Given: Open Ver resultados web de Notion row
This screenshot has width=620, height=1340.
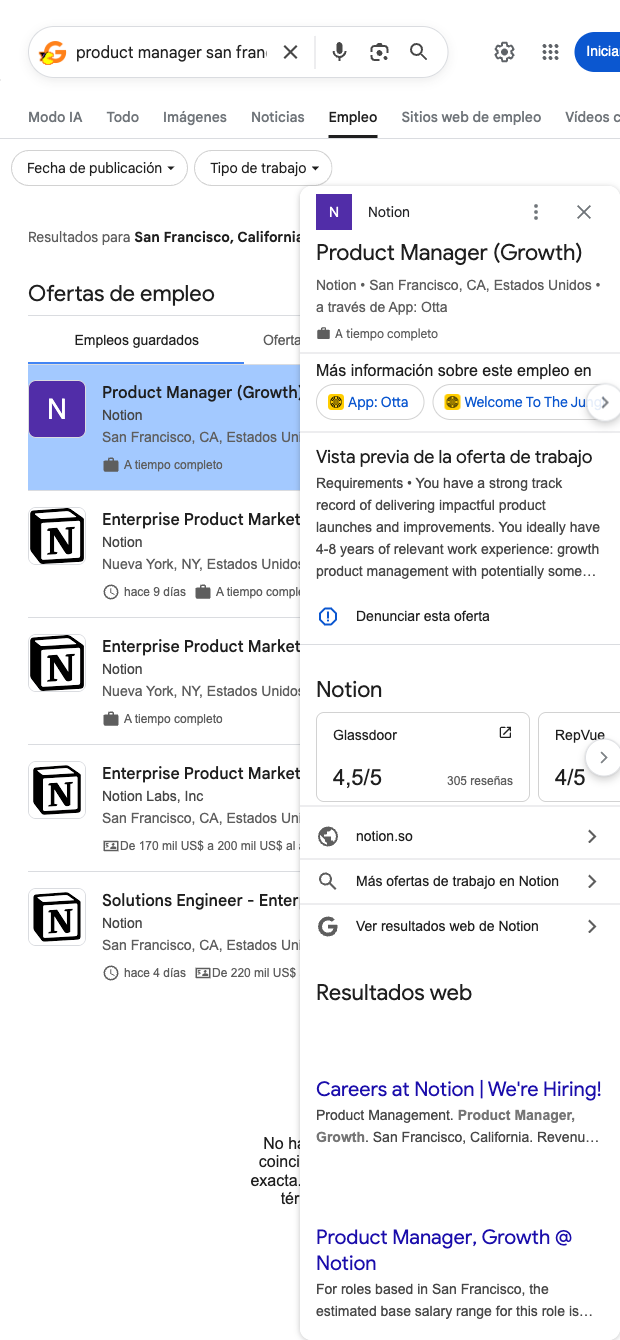Looking at the screenshot, I should [460, 926].
